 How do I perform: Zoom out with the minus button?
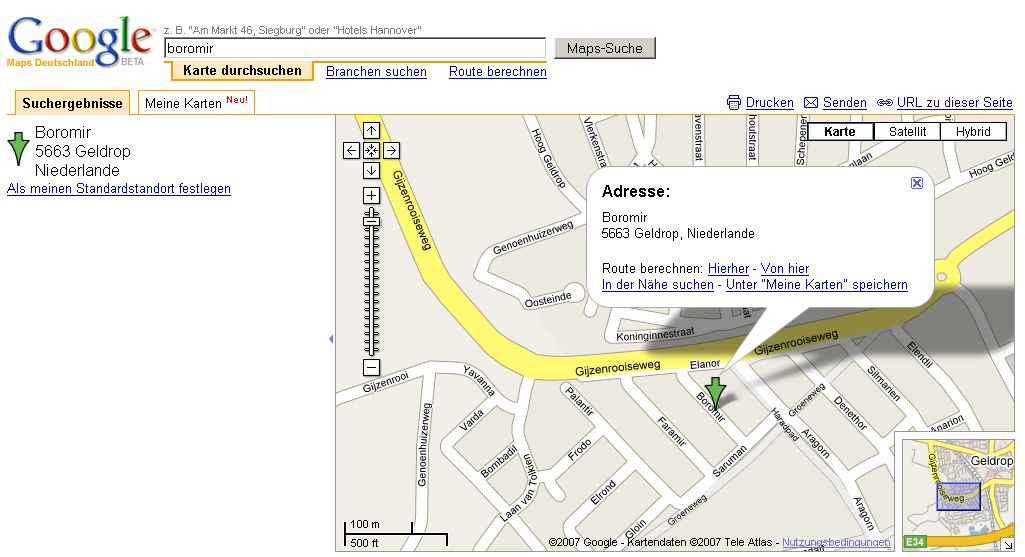click(371, 367)
